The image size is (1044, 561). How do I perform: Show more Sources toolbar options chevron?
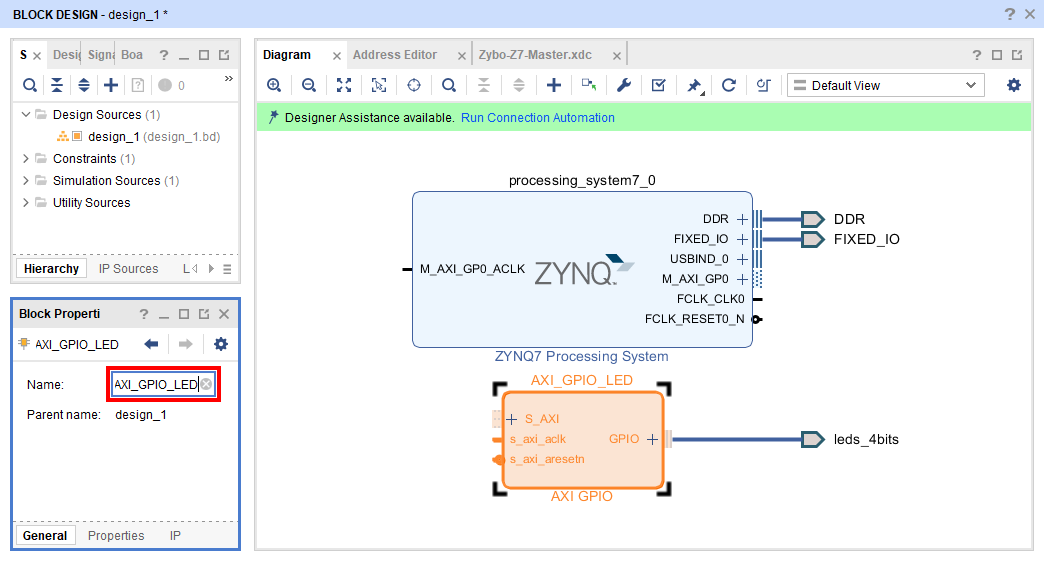coord(228,79)
